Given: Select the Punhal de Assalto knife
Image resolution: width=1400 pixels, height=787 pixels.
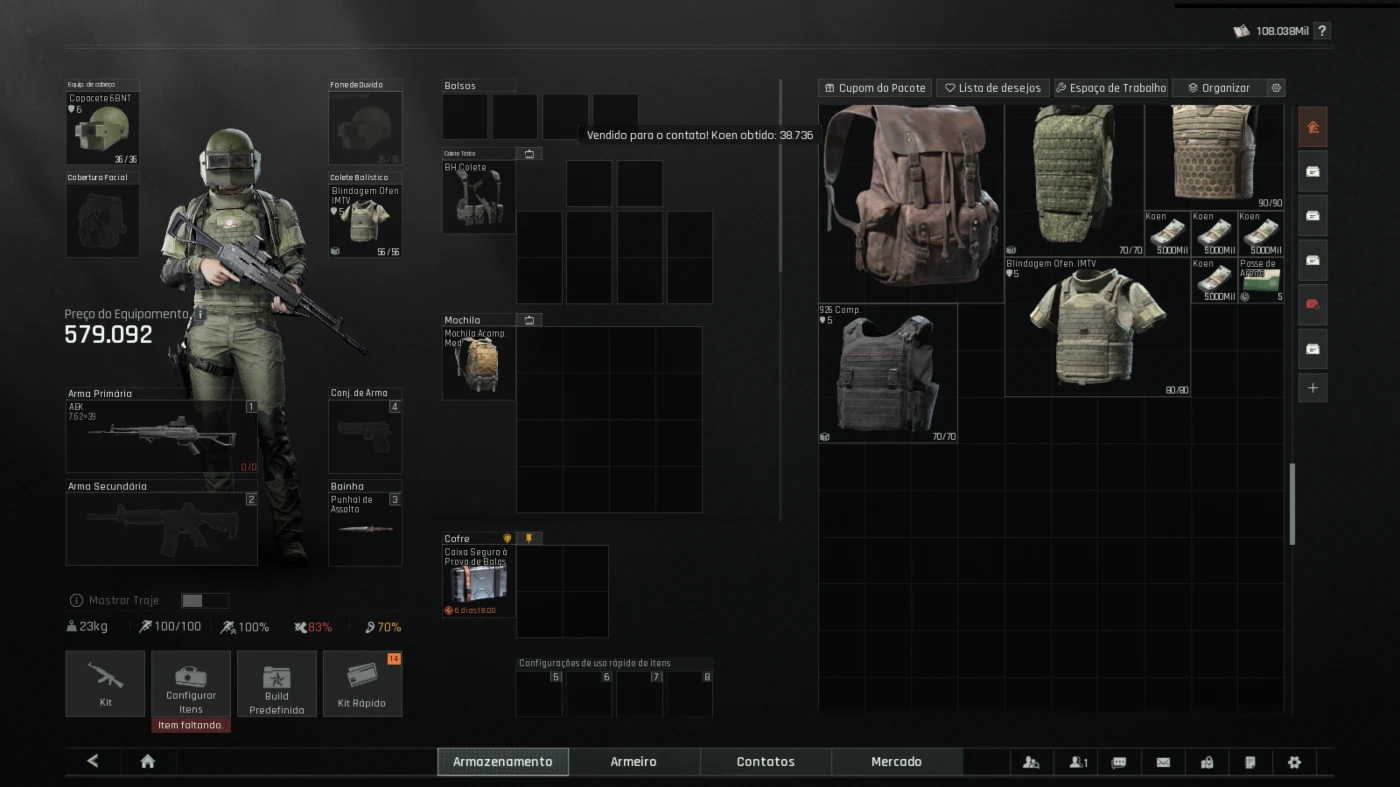Looking at the screenshot, I should pyautogui.click(x=365, y=529).
